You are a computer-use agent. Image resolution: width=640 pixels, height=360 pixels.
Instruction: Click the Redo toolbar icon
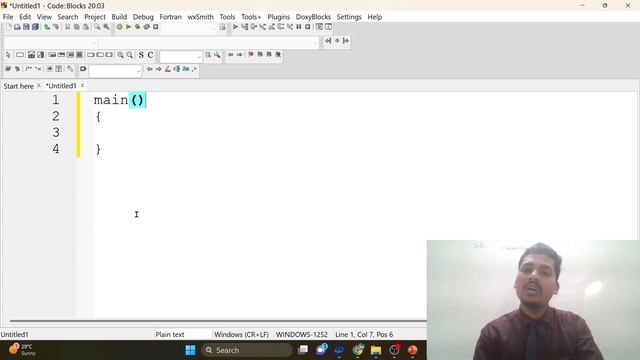56,27
